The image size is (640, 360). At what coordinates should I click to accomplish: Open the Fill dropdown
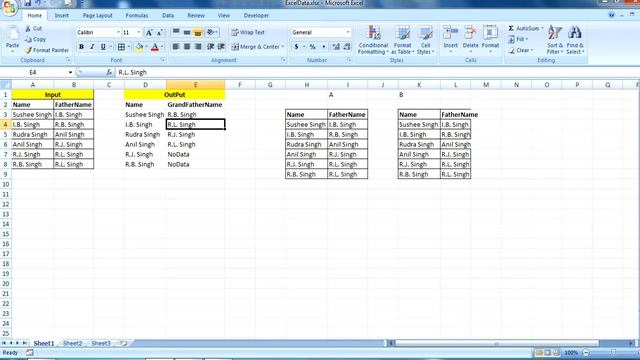(x=518, y=39)
